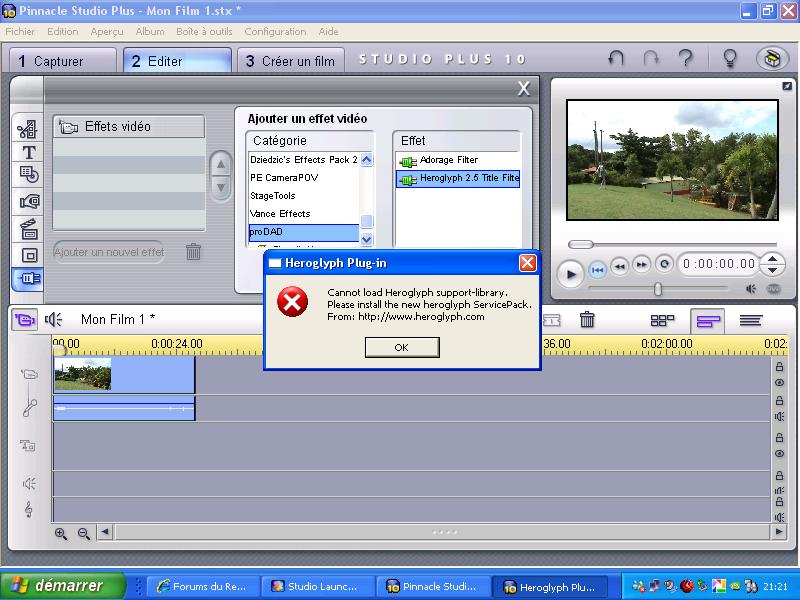Image resolution: width=800 pixels, height=600 pixels.
Task: Click the undo arrow icon
Action: [616, 59]
